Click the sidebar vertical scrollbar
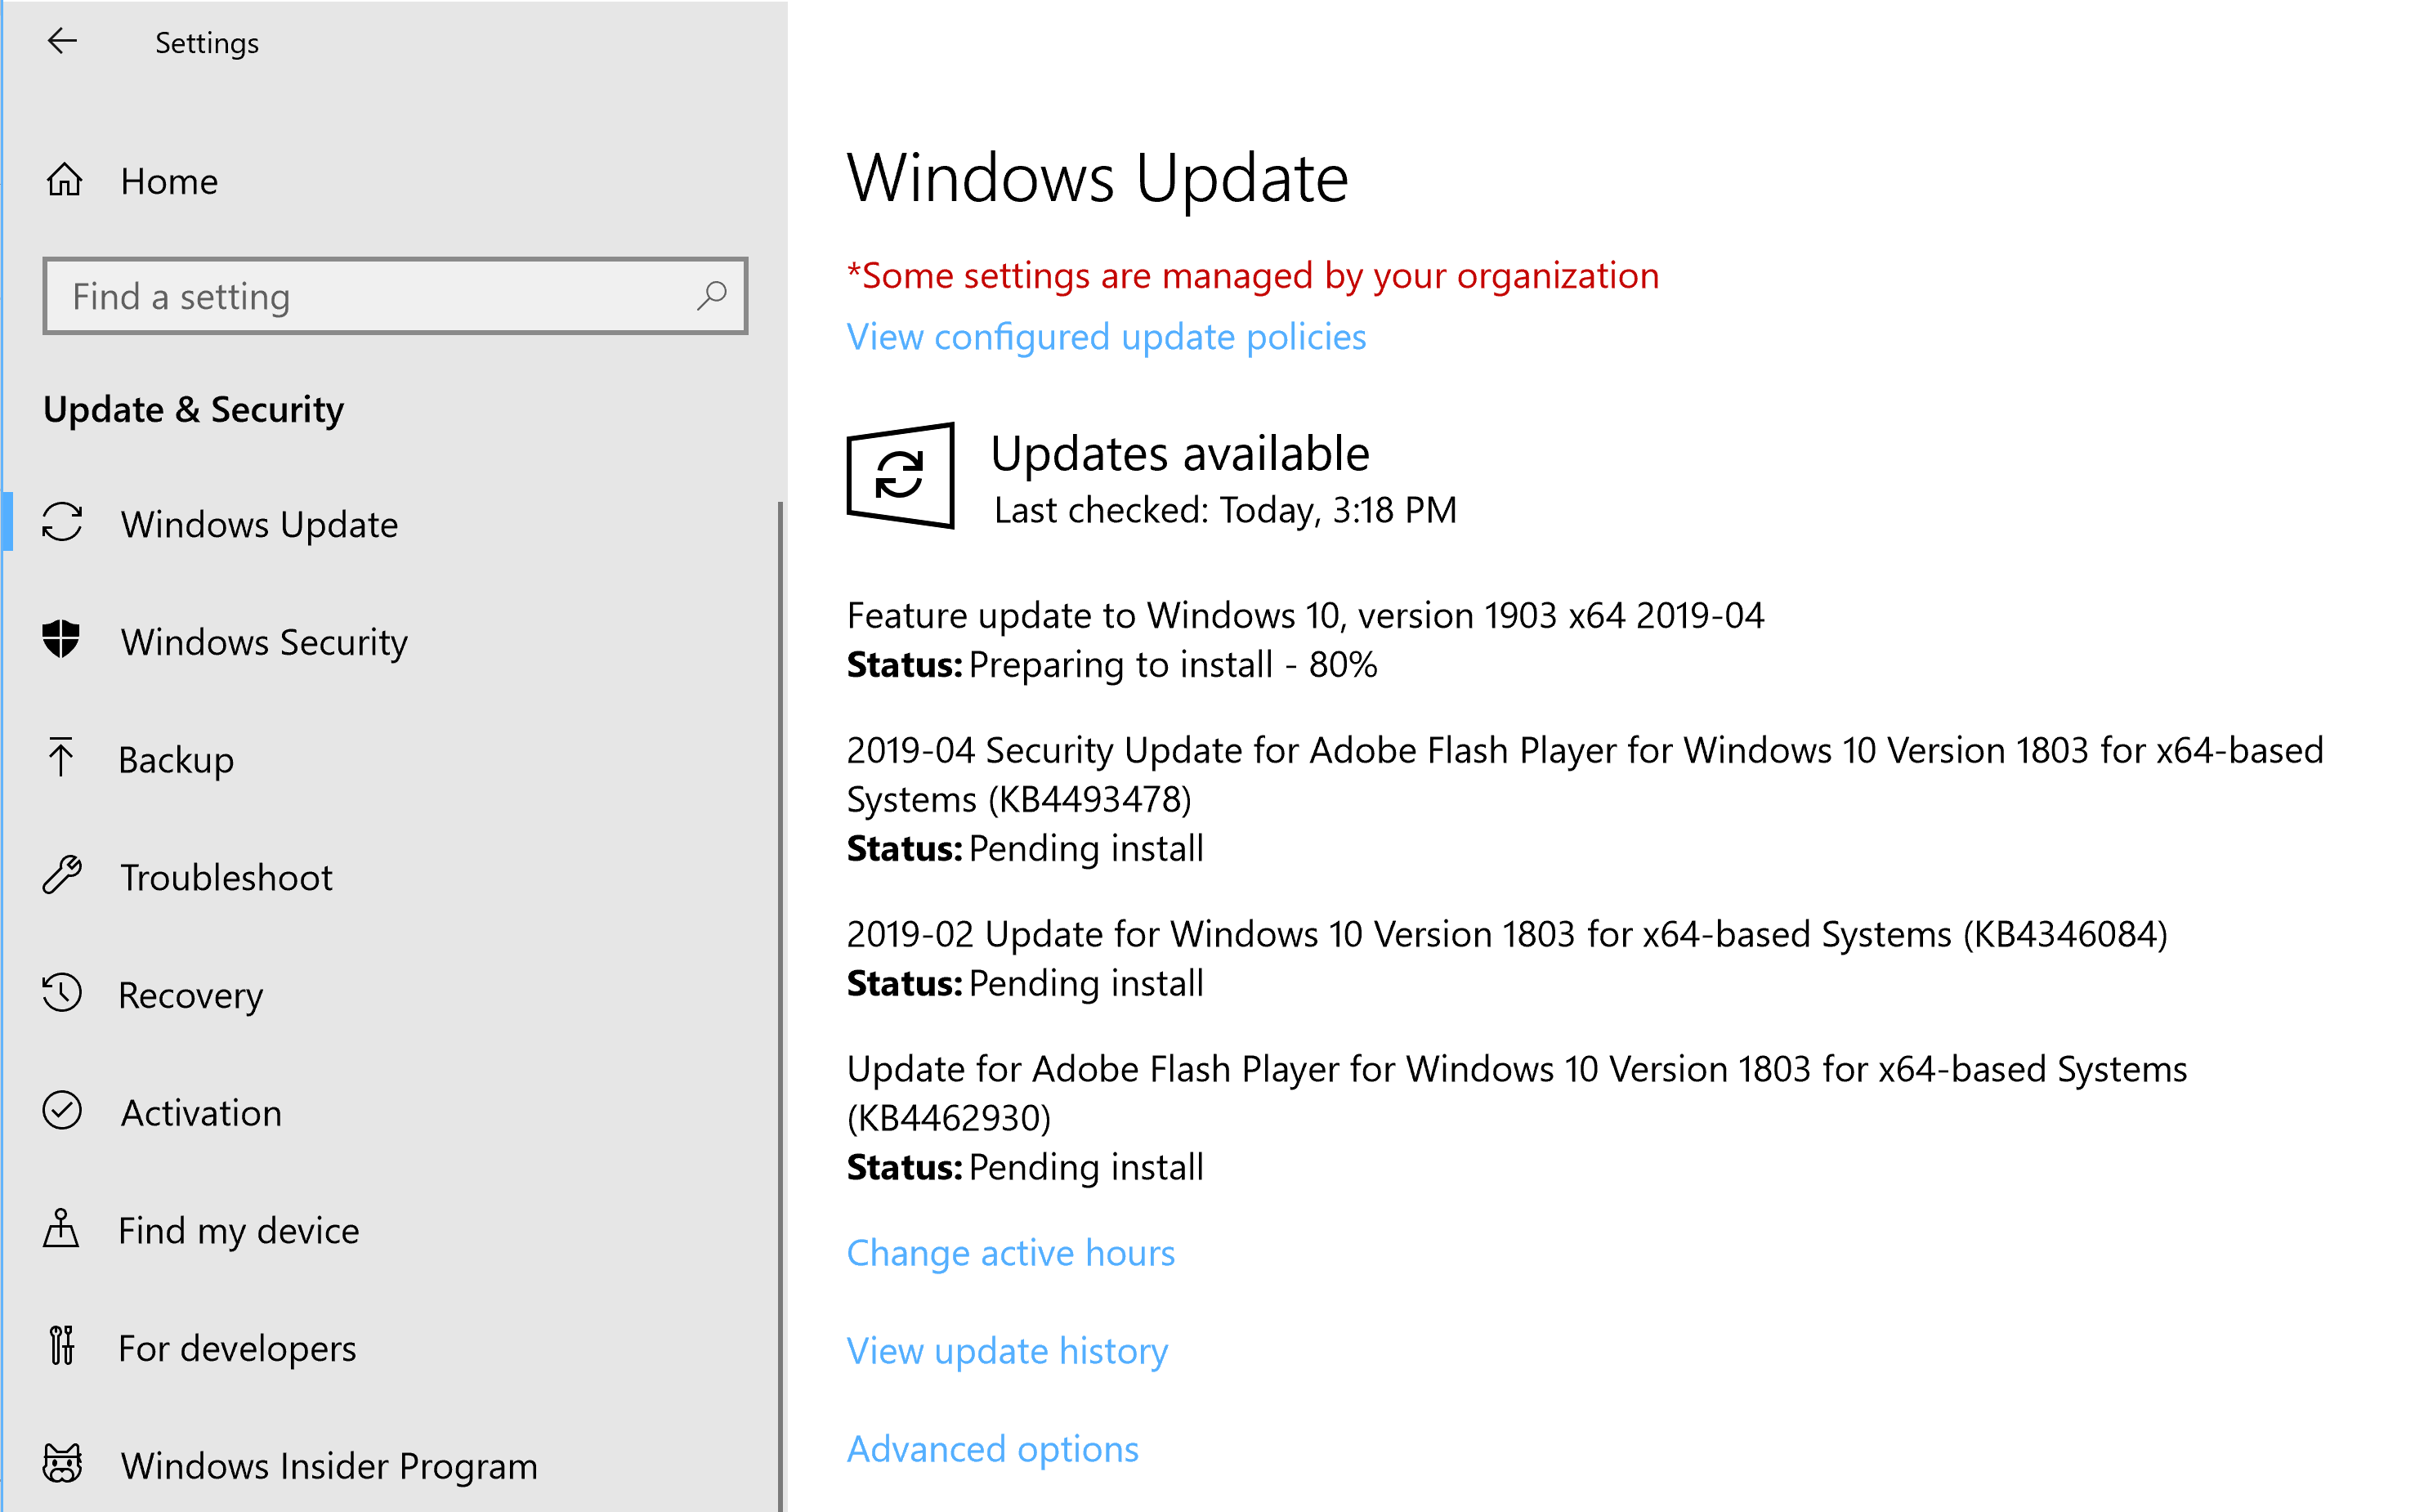The height and width of the screenshot is (1512, 2424). 780,1000
